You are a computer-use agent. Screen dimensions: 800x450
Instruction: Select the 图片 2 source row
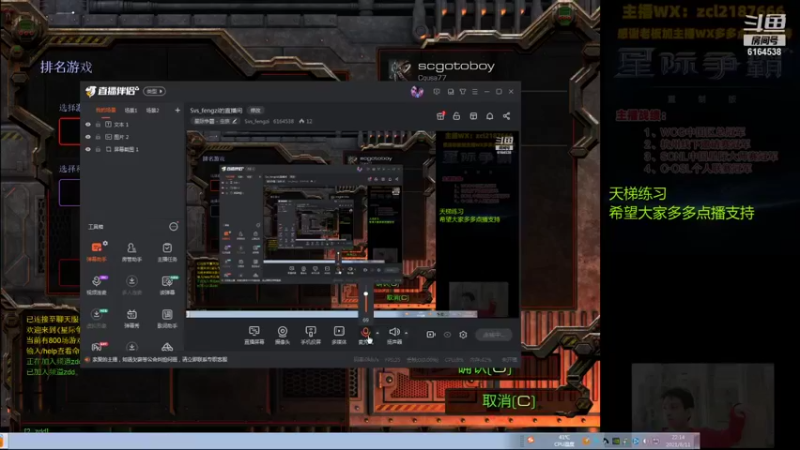click(134, 137)
